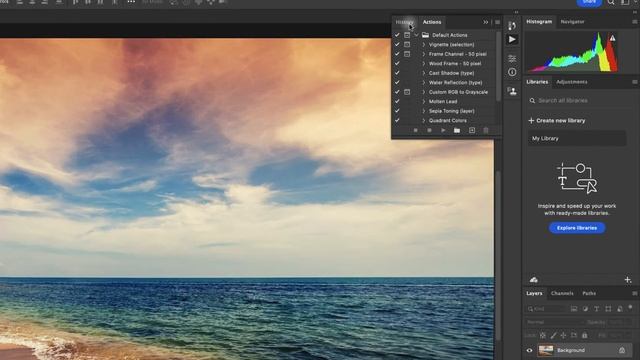640x360 pixels.
Task: Select the Histogram tab
Action: tap(539, 22)
